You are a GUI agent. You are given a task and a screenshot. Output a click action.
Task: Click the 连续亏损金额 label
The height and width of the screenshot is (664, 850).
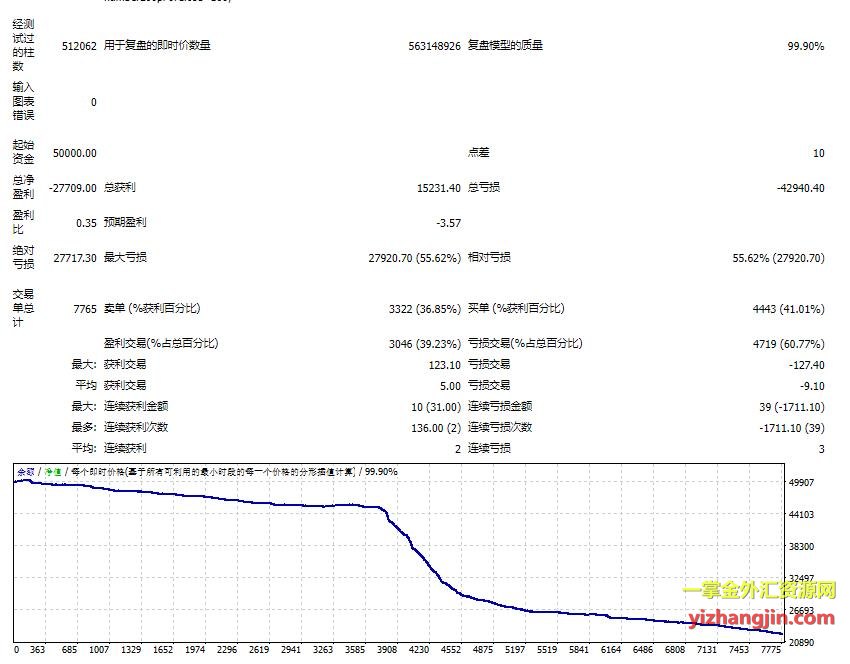[x=500, y=407]
